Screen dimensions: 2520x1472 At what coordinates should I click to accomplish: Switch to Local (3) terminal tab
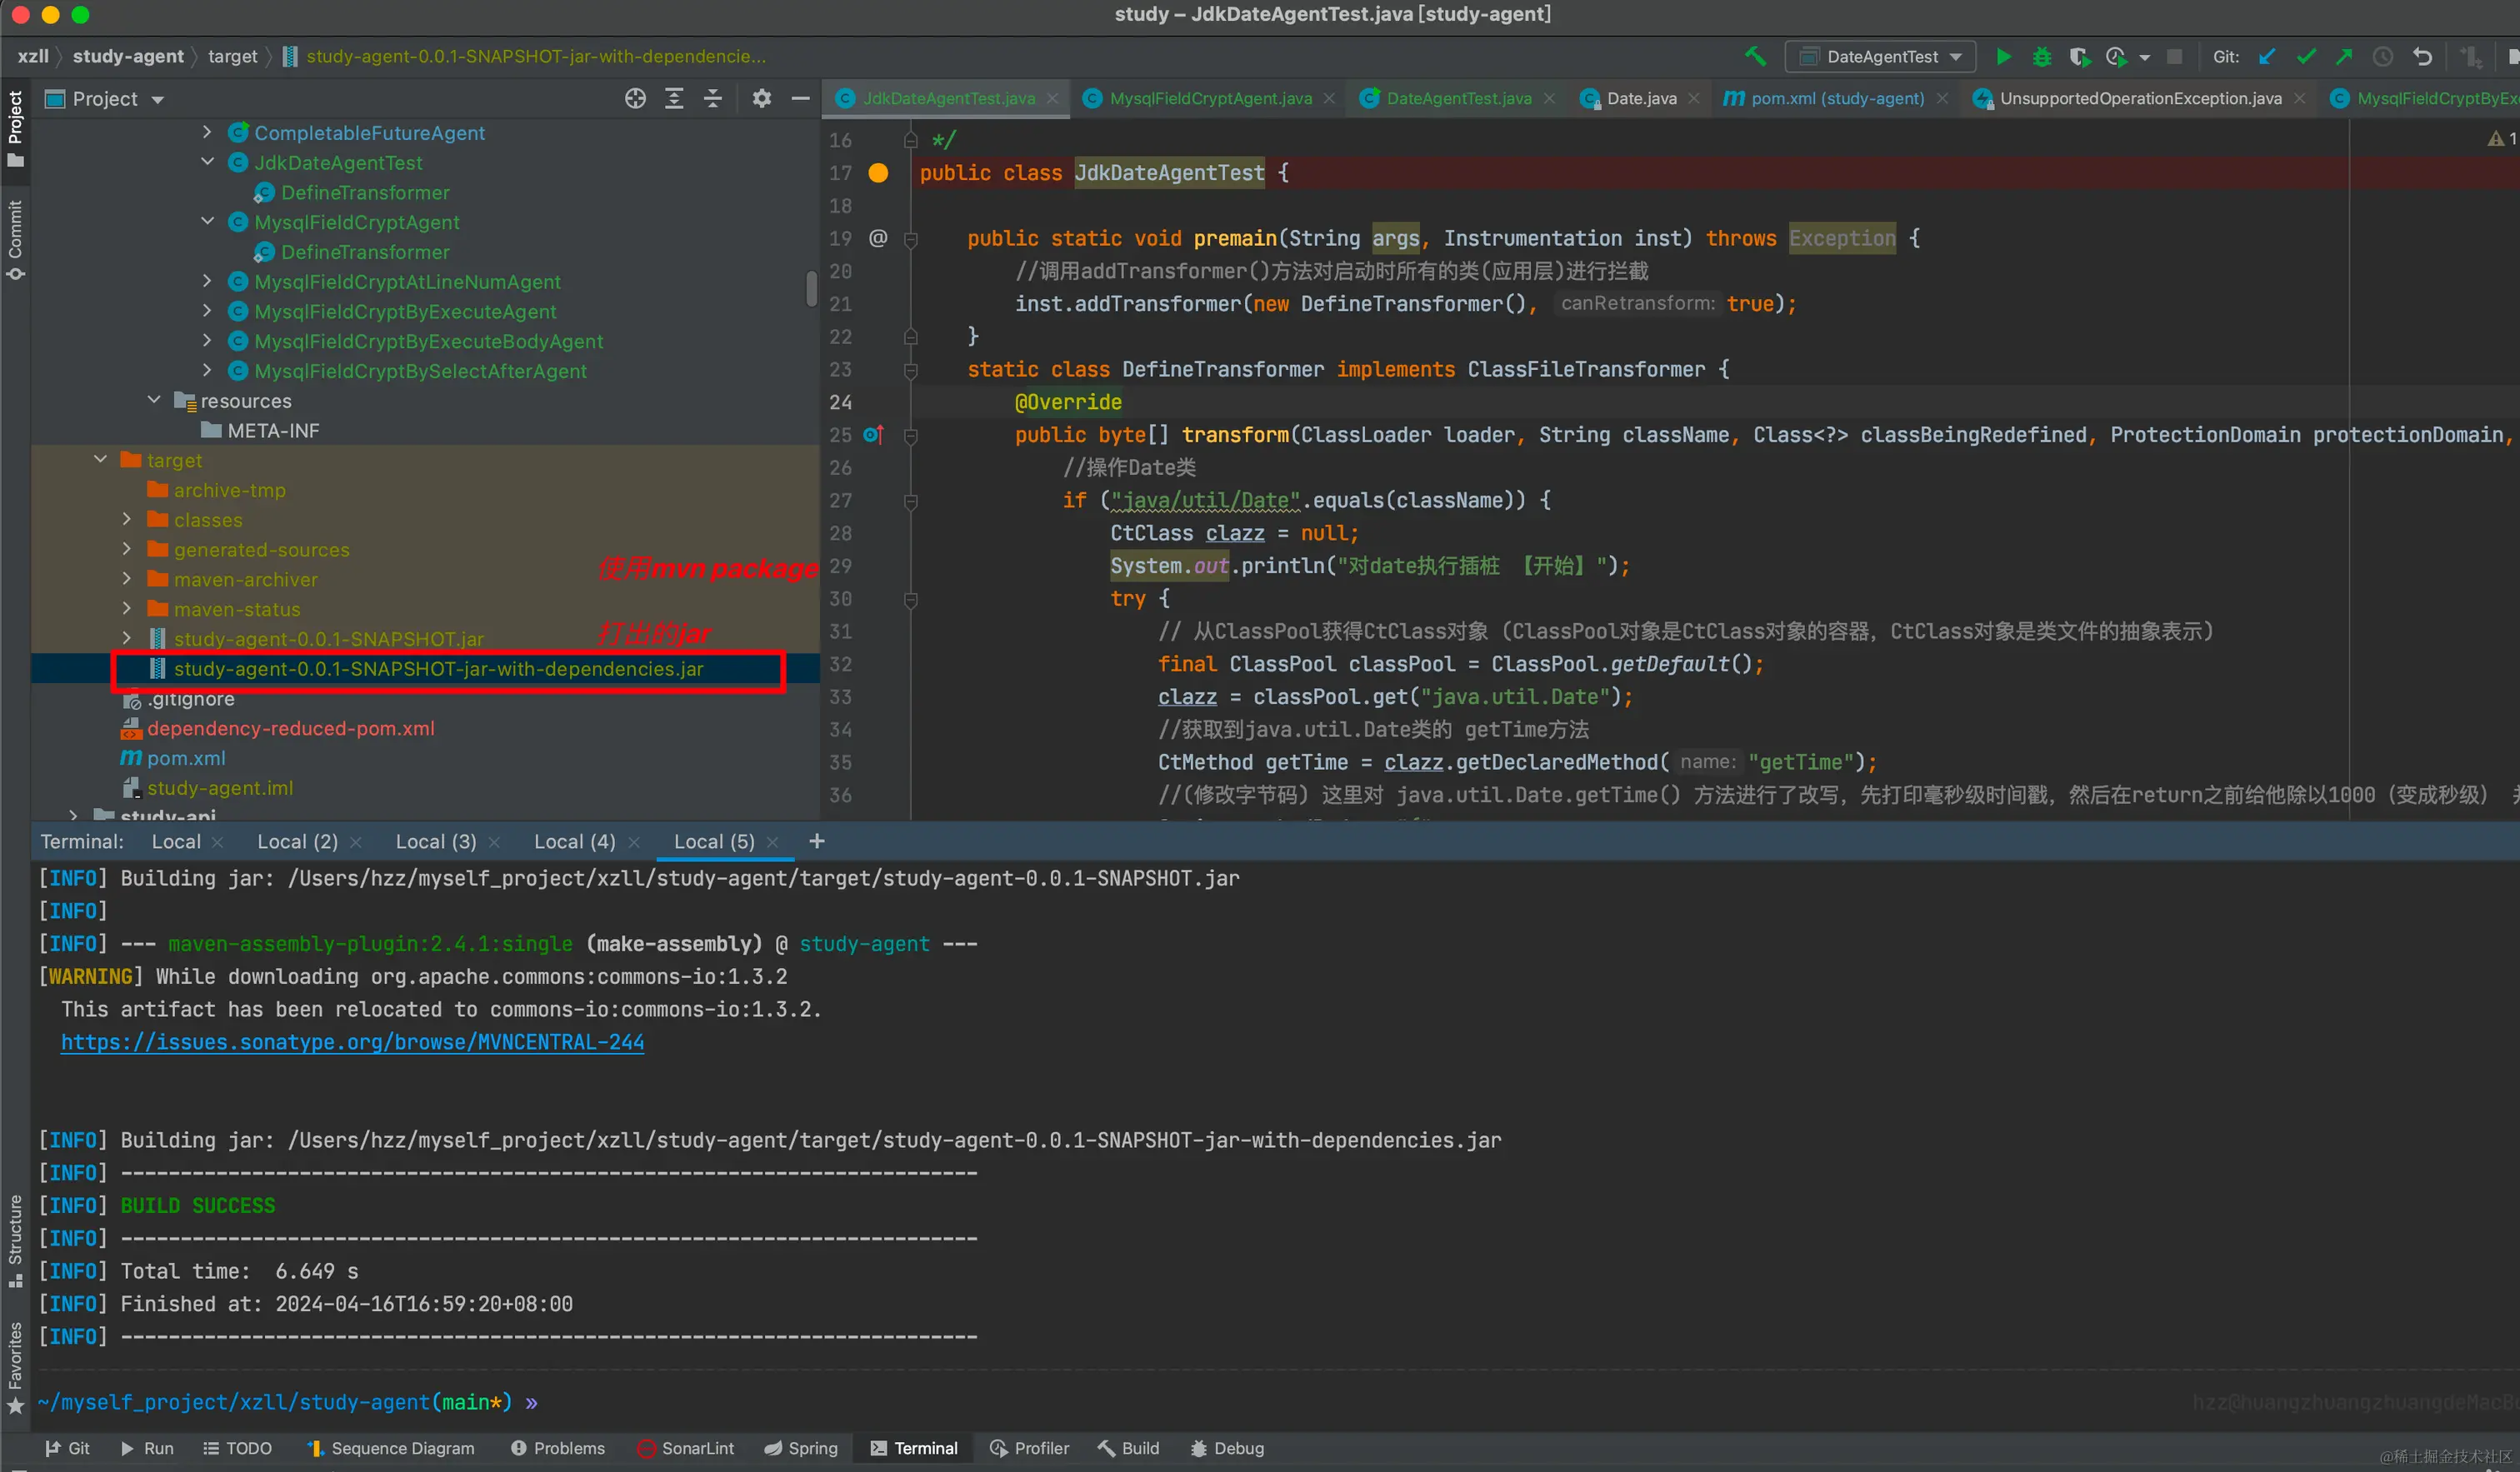(436, 841)
